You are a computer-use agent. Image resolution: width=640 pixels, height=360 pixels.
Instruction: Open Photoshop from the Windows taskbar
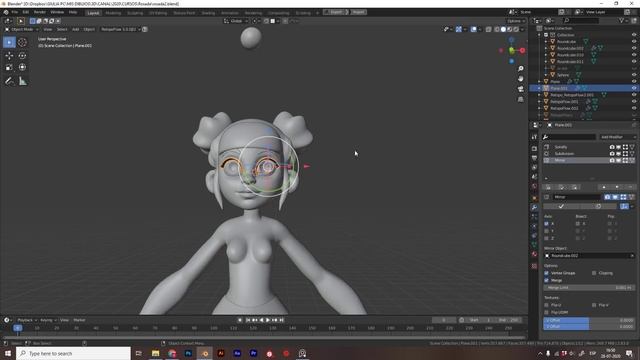[188, 353]
